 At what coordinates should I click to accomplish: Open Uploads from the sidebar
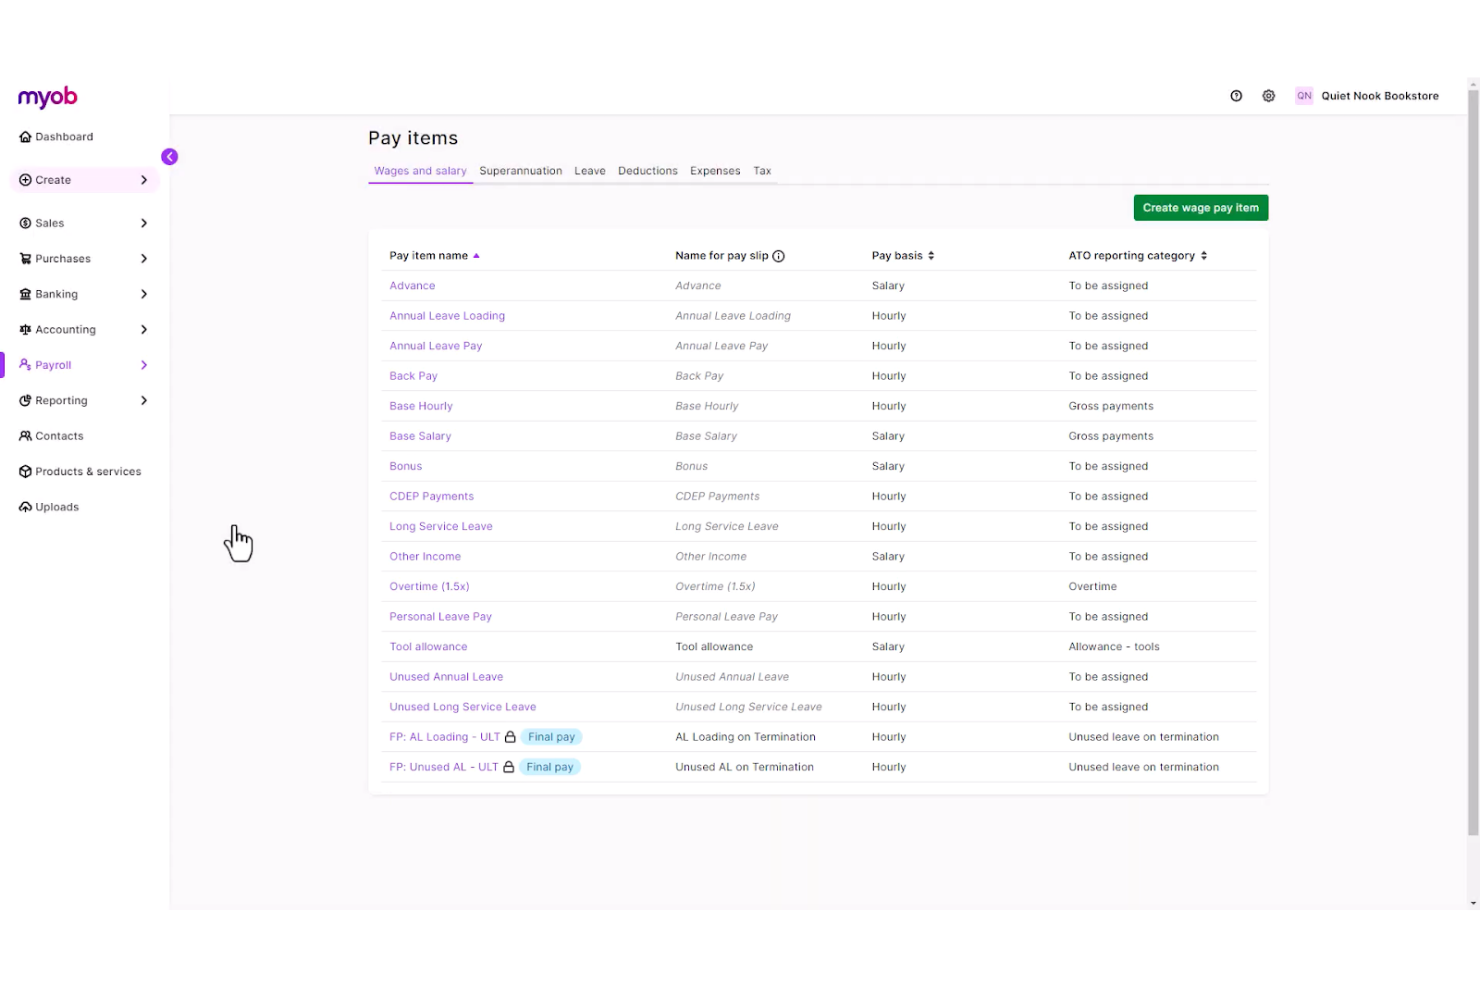(25, 507)
